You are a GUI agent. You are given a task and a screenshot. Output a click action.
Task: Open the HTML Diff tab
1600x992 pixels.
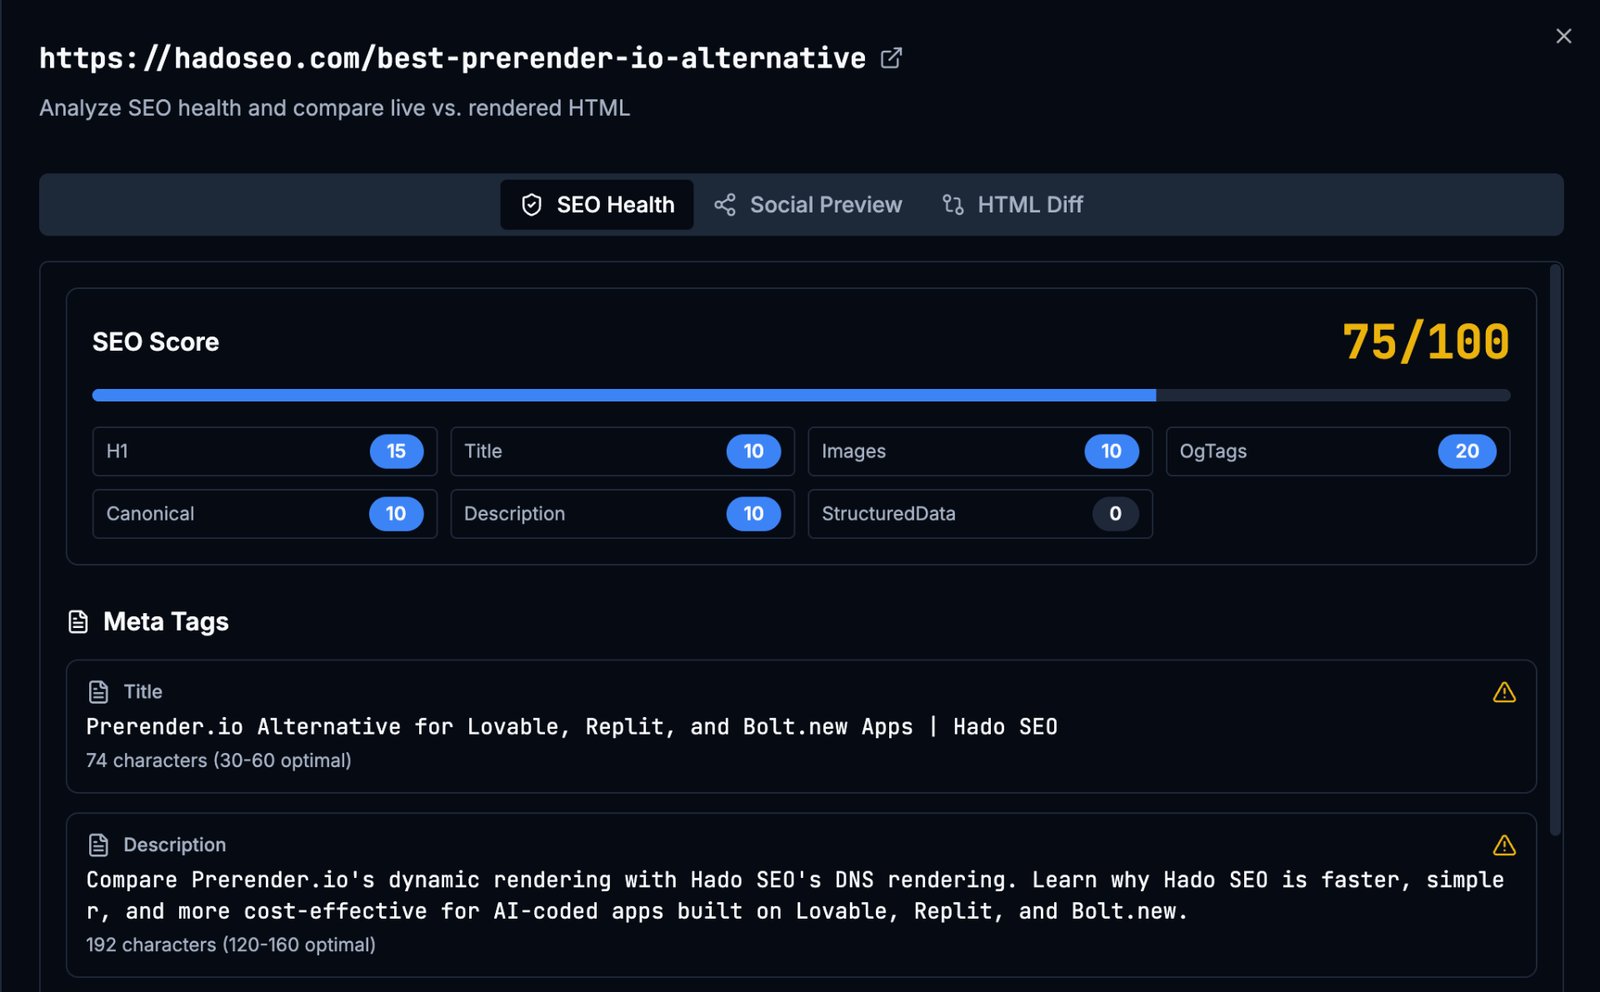tap(1029, 204)
